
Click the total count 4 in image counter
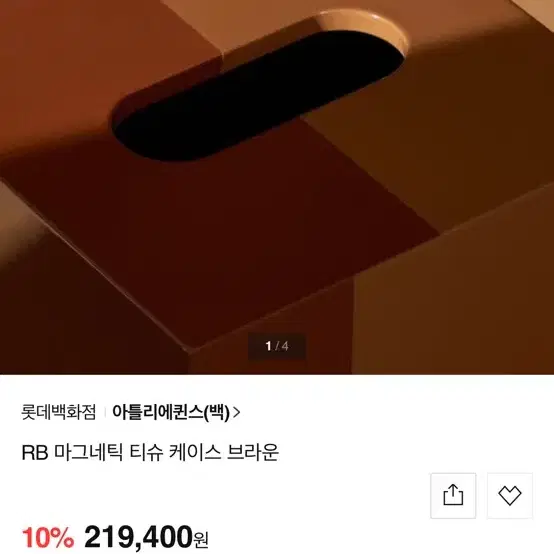[x=285, y=346]
